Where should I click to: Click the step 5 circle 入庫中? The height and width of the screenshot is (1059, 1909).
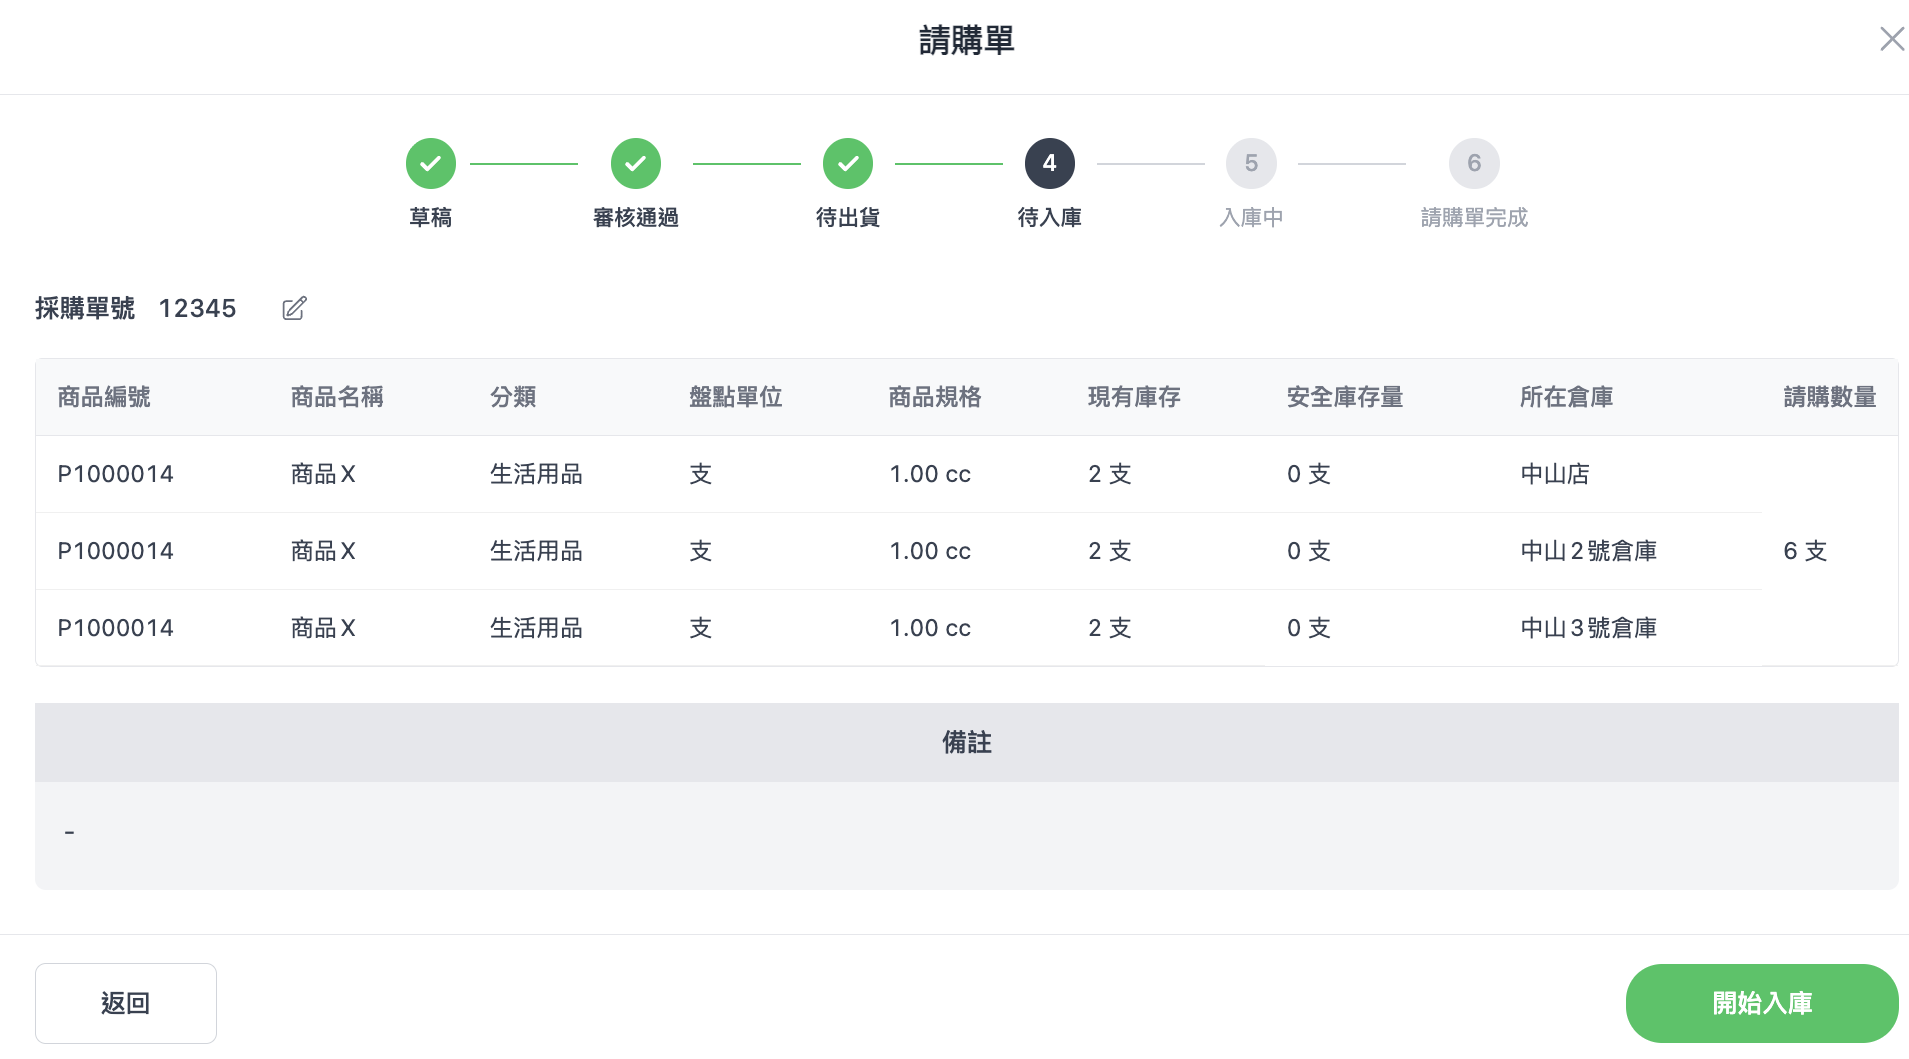(1251, 163)
